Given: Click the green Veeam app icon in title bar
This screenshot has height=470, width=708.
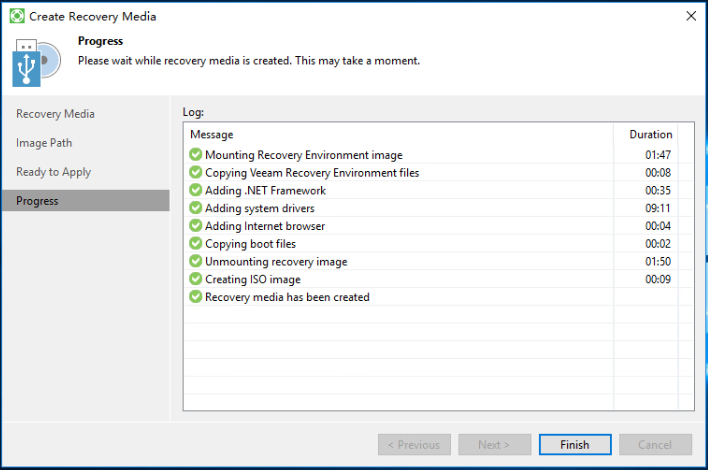Looking at the screenshot, I should pos(17,16).
